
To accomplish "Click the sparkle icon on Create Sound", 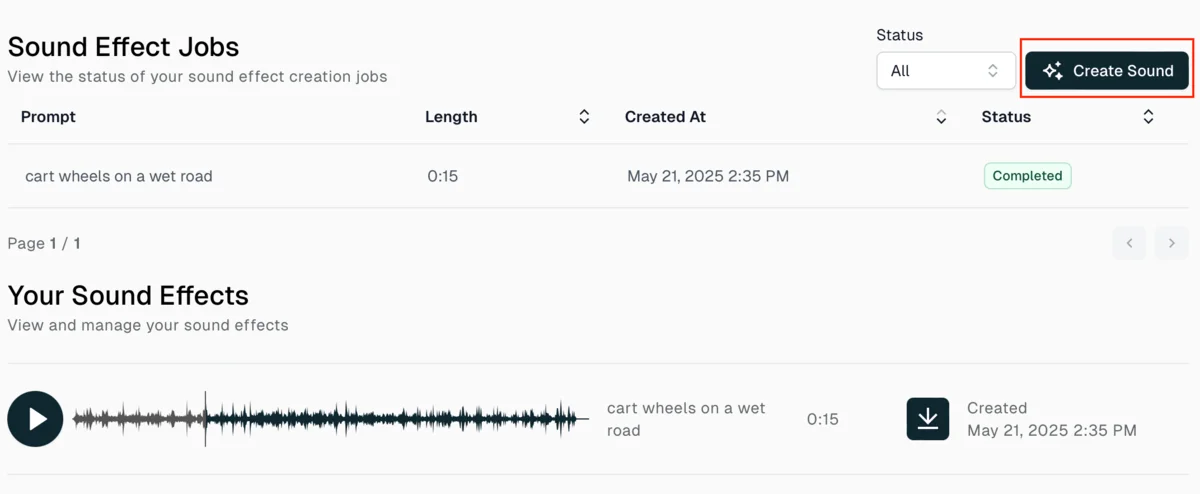I will (x=1052, y=71).
